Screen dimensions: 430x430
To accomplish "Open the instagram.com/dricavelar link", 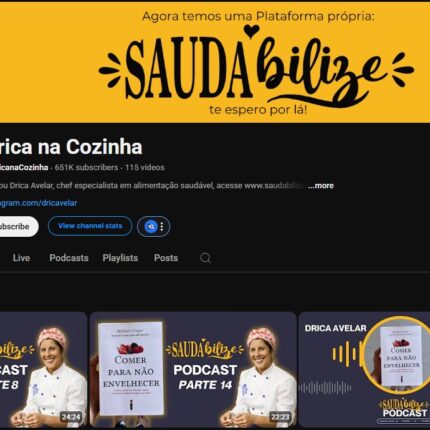I will tap(38, 203).
